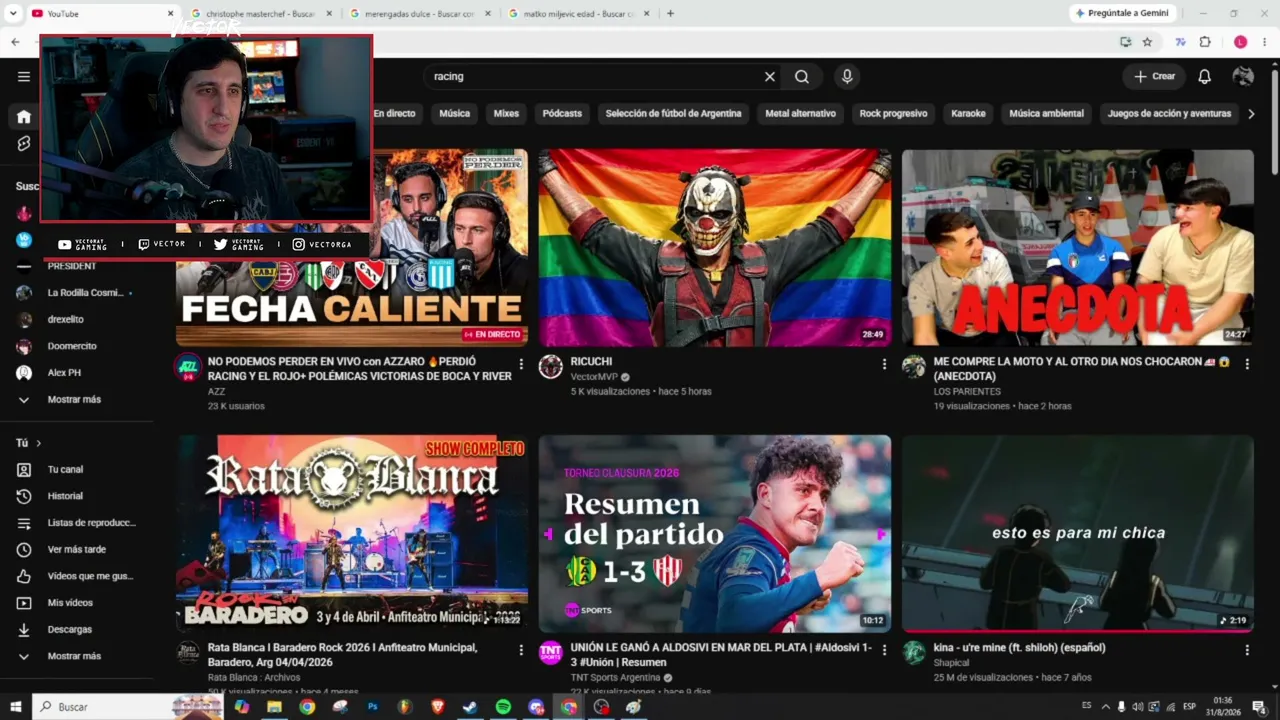Viewport: 1280px width, 720px height.
Task: Open a new browser tab
Action: point(670,13)
